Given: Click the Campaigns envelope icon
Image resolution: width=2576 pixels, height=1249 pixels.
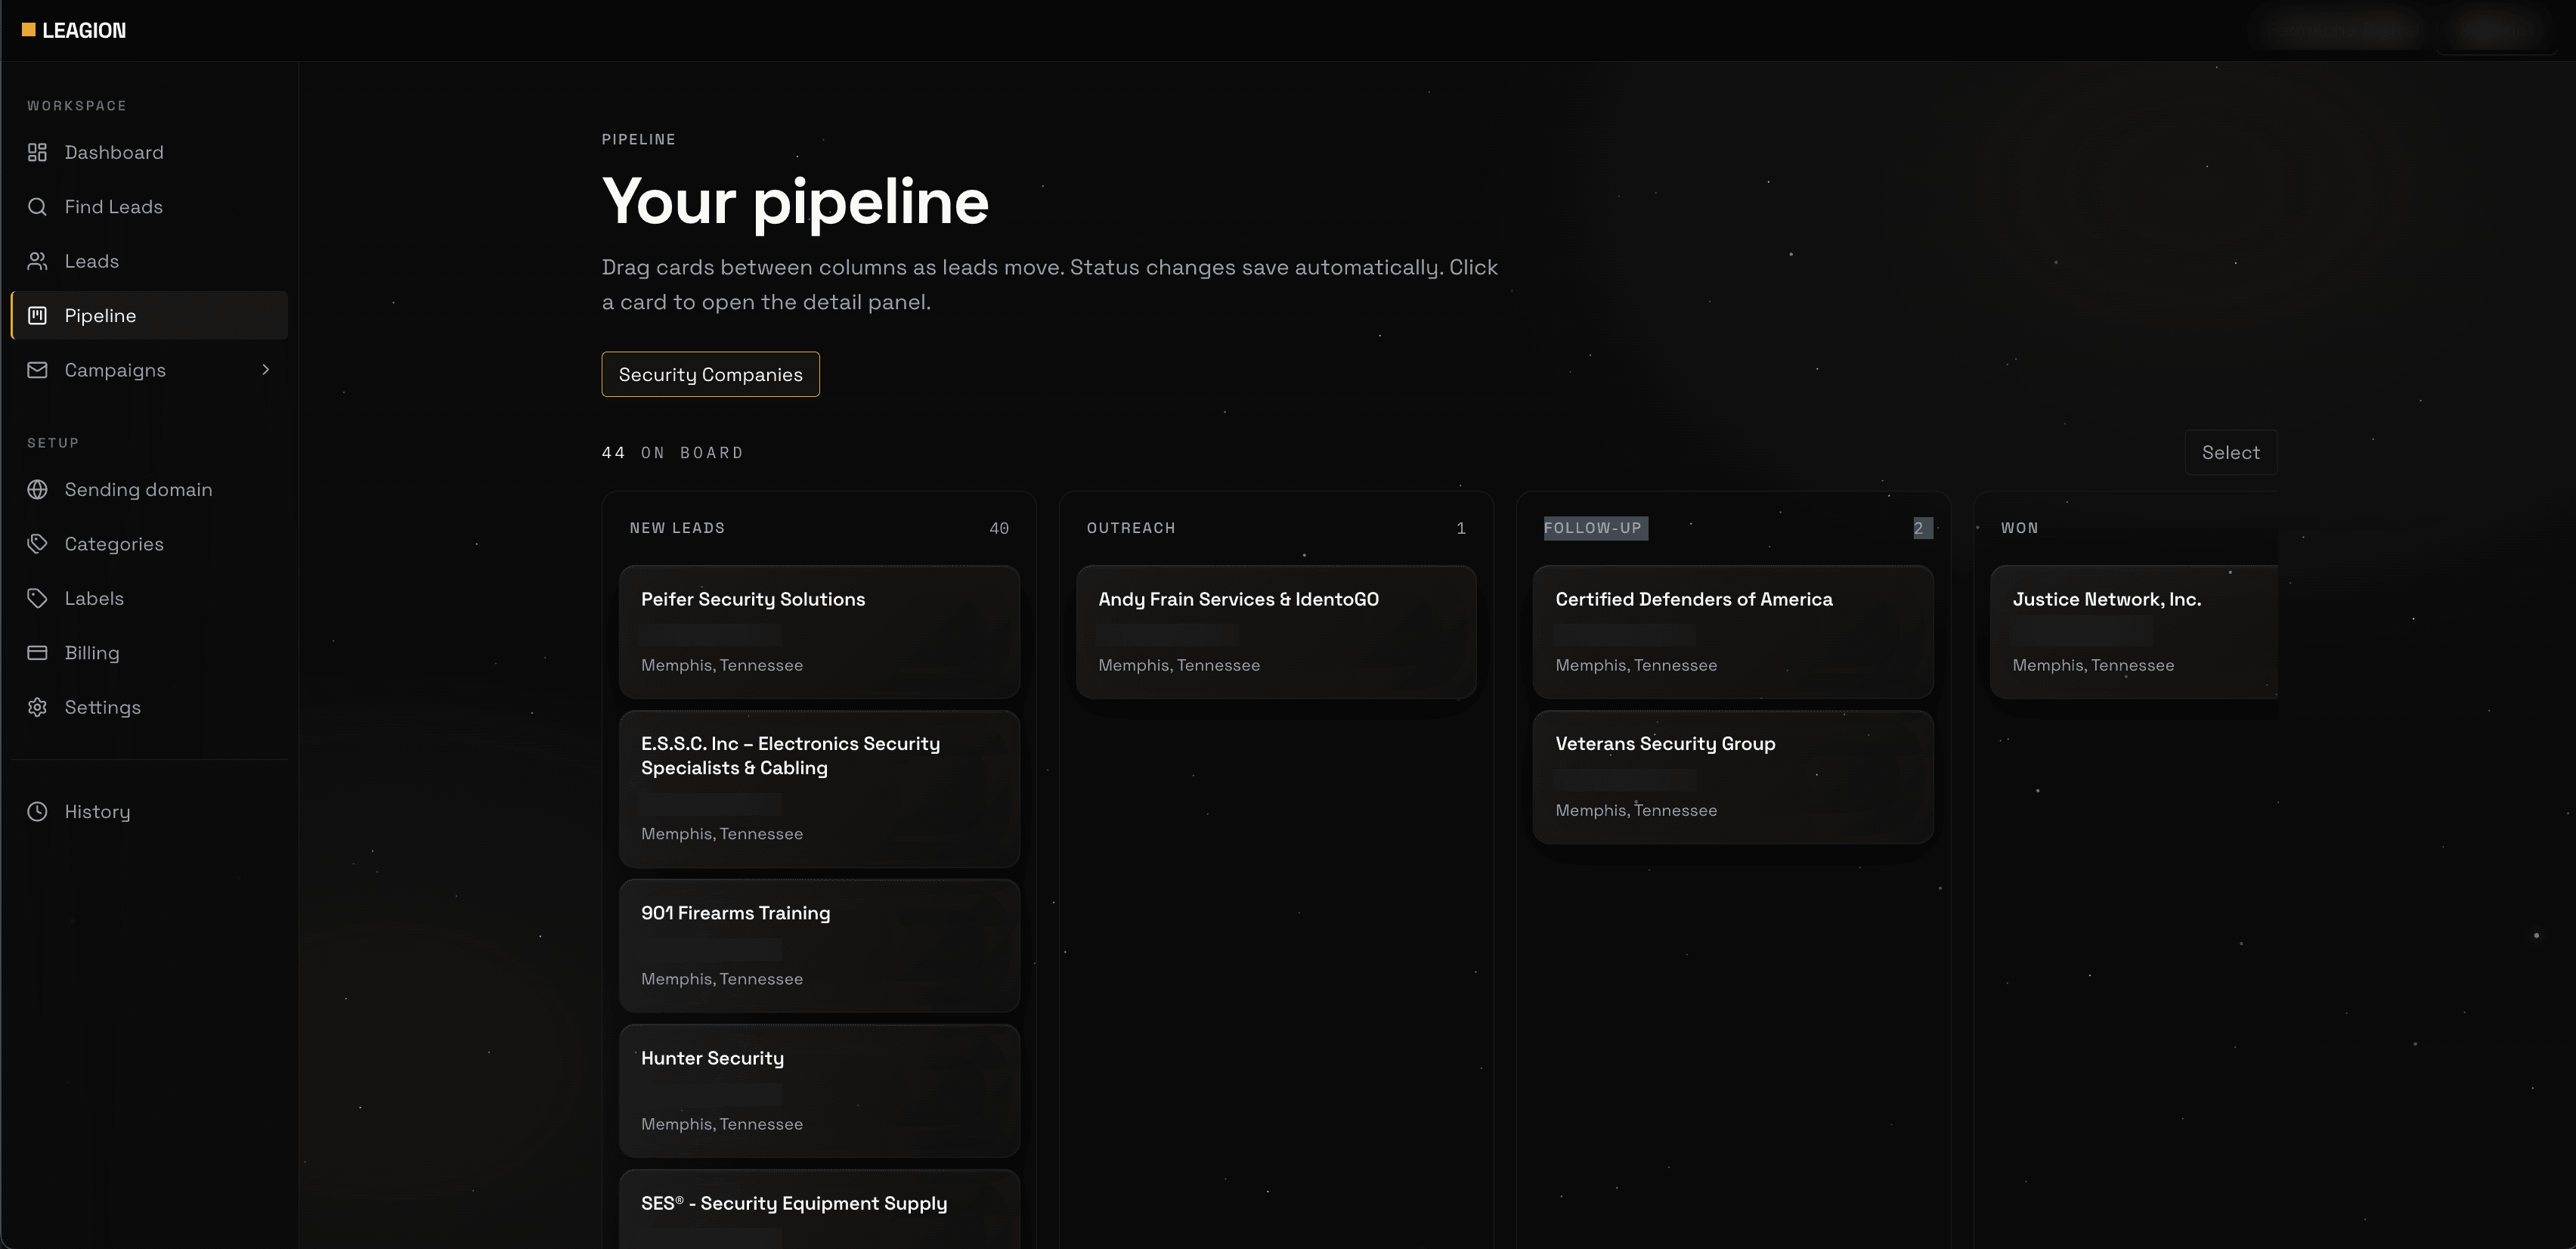Looking at the screenshot, I should pos(37,370).
